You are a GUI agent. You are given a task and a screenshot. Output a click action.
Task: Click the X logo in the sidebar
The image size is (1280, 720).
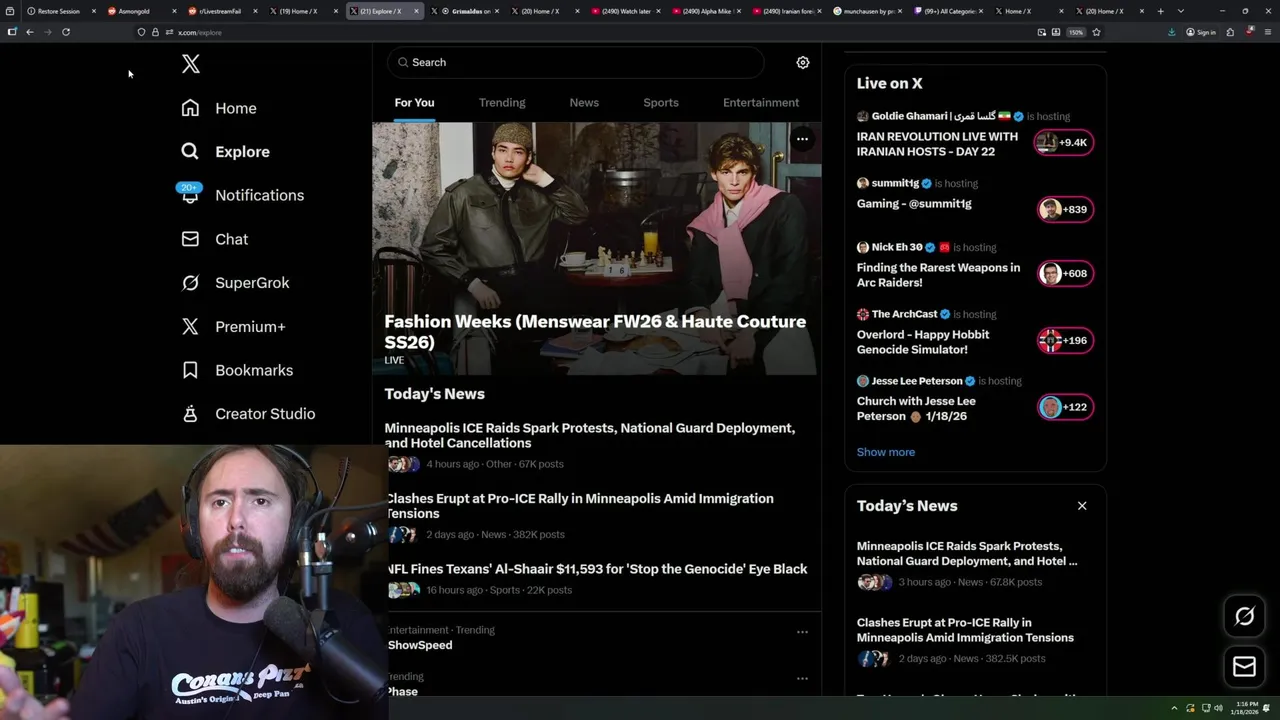tap(191, 64)
